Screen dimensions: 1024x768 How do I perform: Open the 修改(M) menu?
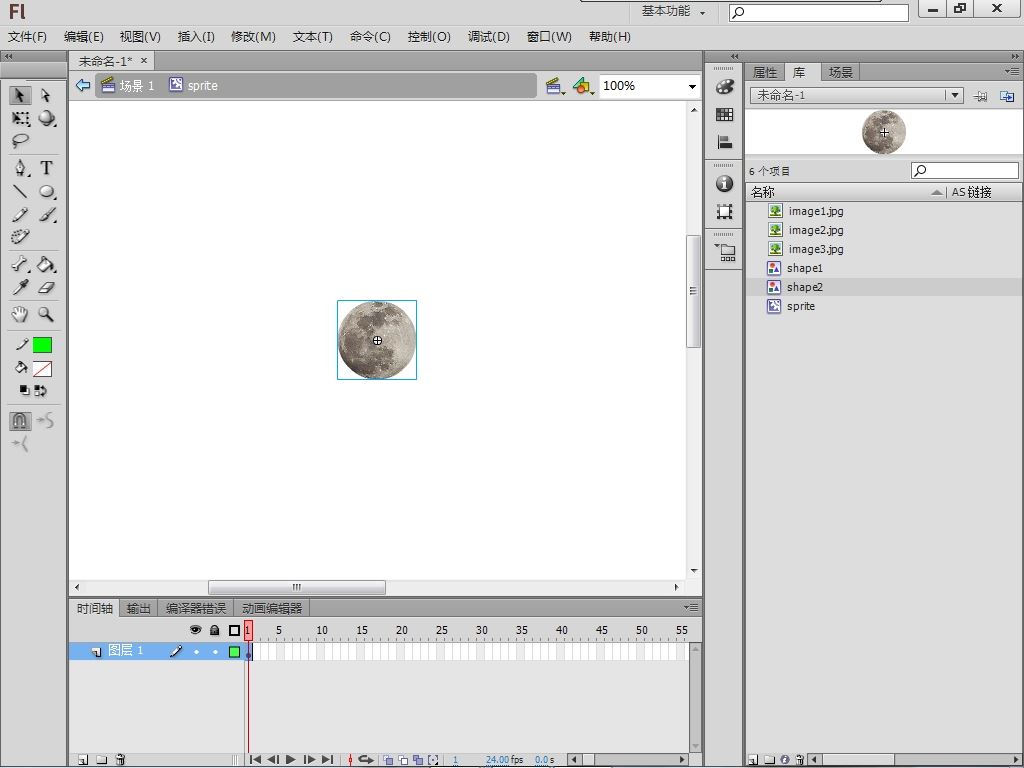pos(253,37)
